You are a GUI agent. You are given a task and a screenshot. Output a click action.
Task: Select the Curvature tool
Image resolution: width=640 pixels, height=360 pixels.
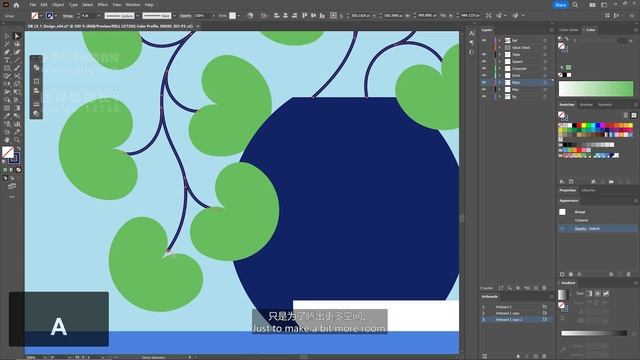point(17,52)
